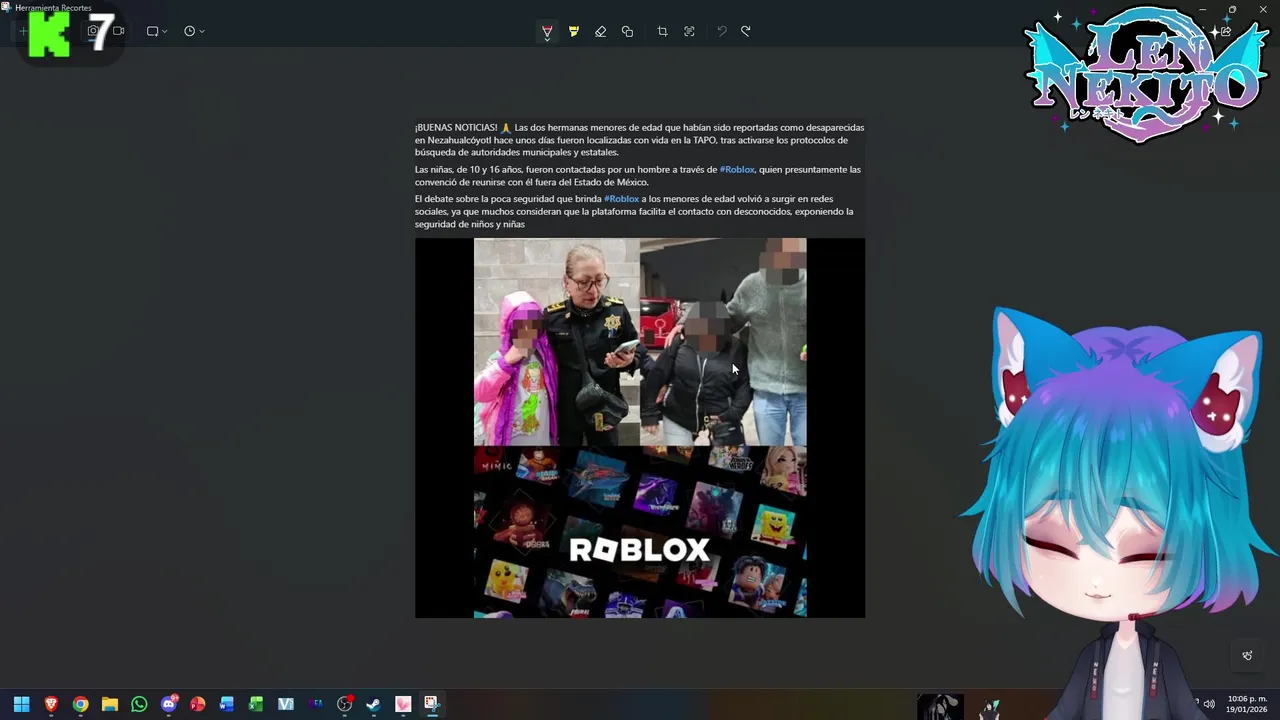Open the V app icon in taskbar

click(x=286, y=704)
